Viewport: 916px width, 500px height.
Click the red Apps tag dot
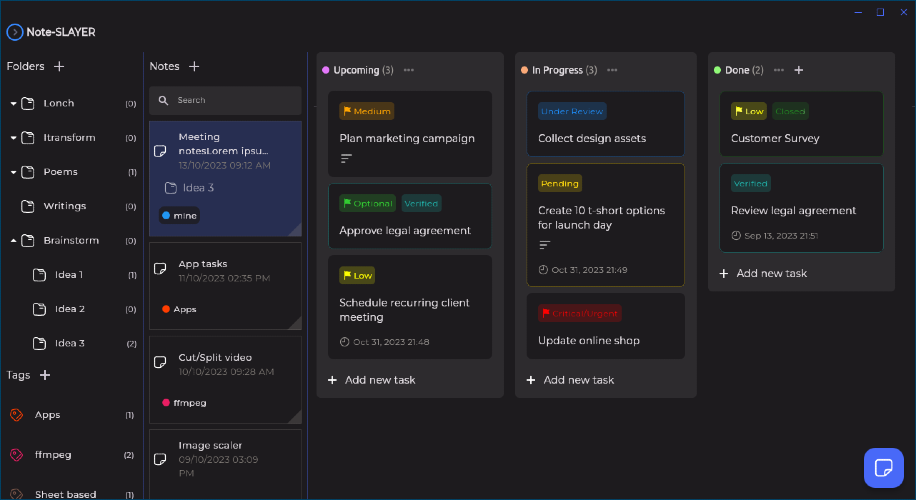click(166, 309)
